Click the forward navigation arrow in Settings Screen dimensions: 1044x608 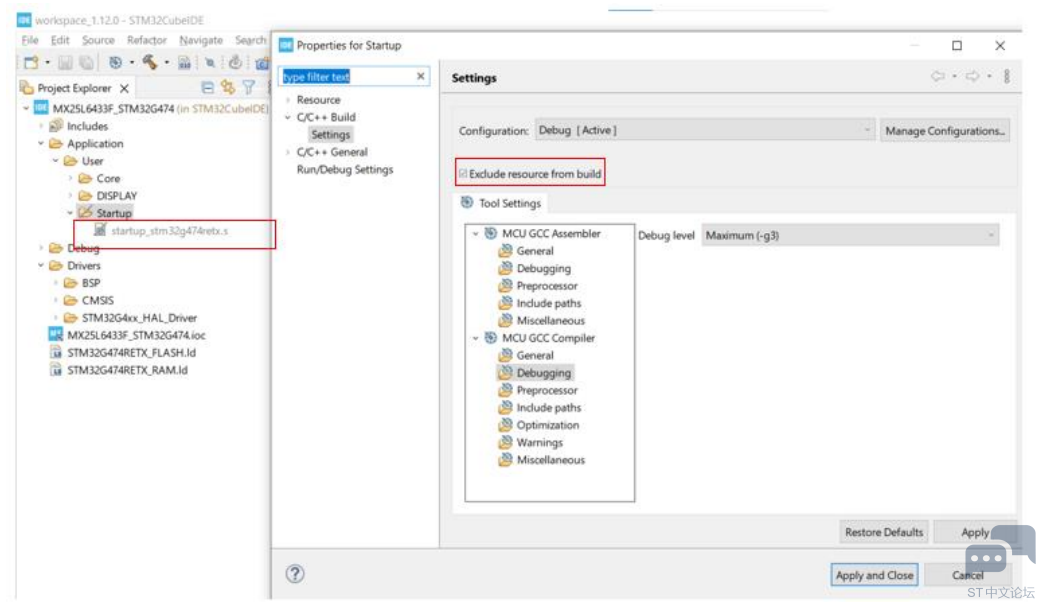coord(973,77)
